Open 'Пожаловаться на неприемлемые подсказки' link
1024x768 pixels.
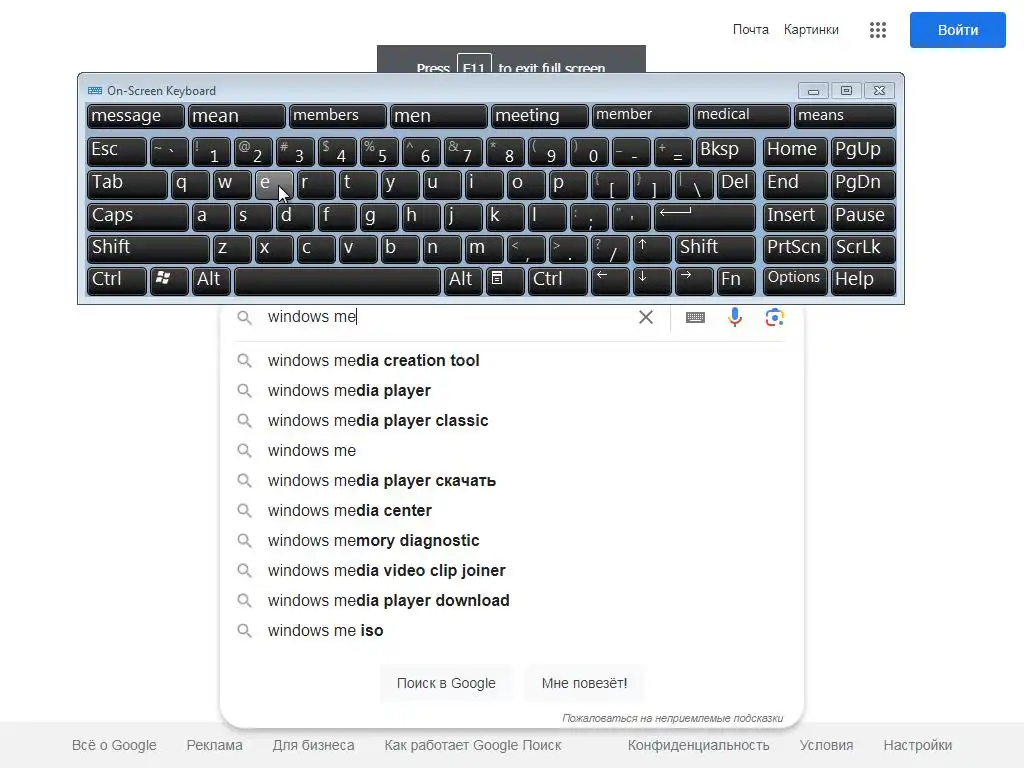(x=673, y=718)
